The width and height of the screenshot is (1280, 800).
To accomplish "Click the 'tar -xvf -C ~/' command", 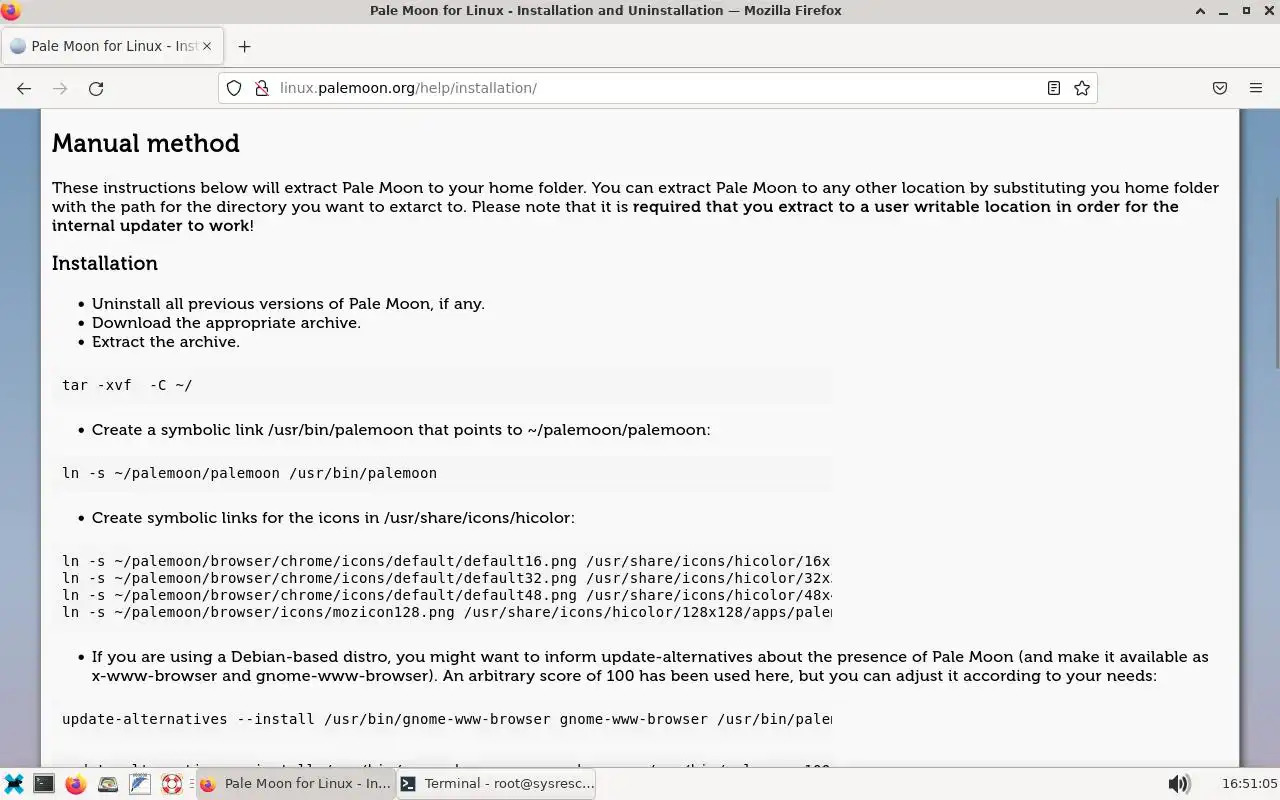I will point(127,385).
